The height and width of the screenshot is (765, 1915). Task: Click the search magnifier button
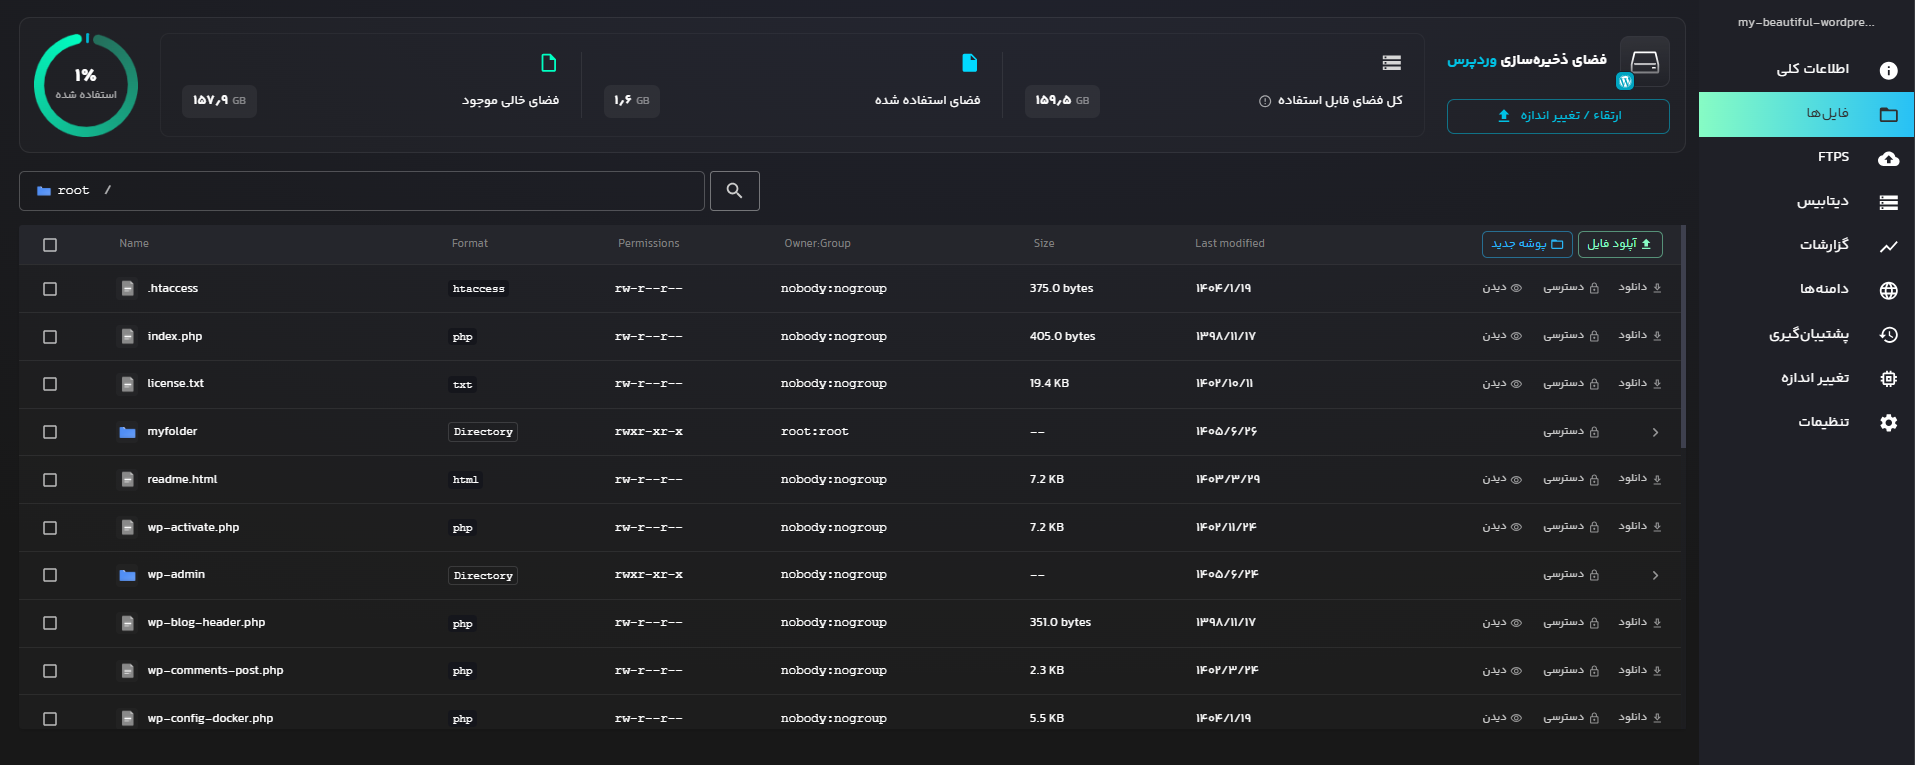(734, 191)
